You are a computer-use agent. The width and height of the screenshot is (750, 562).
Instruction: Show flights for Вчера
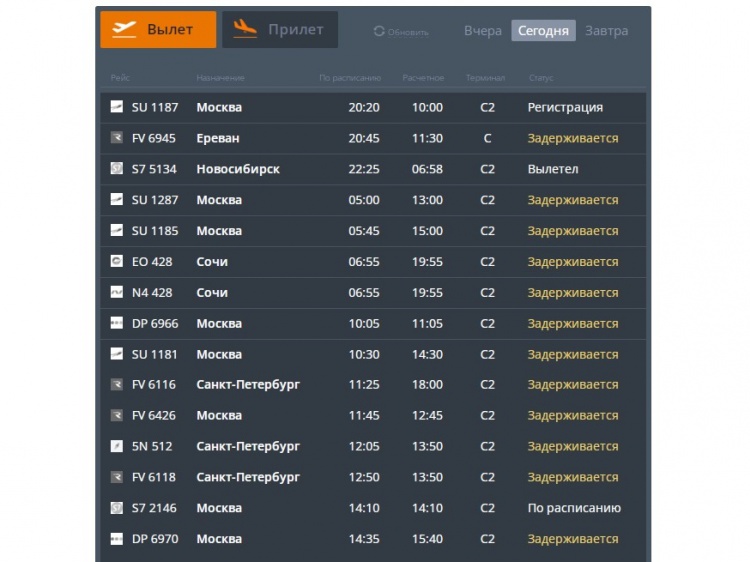483,31
